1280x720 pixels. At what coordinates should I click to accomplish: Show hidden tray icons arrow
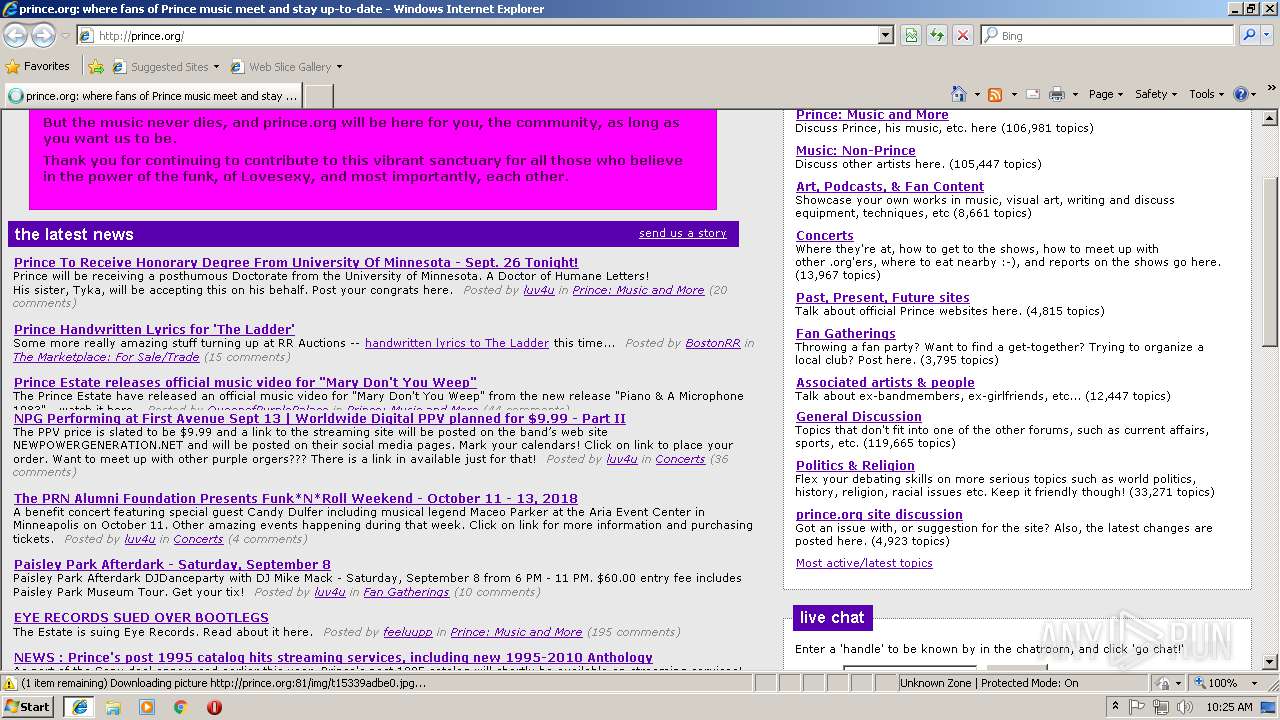1115,707
